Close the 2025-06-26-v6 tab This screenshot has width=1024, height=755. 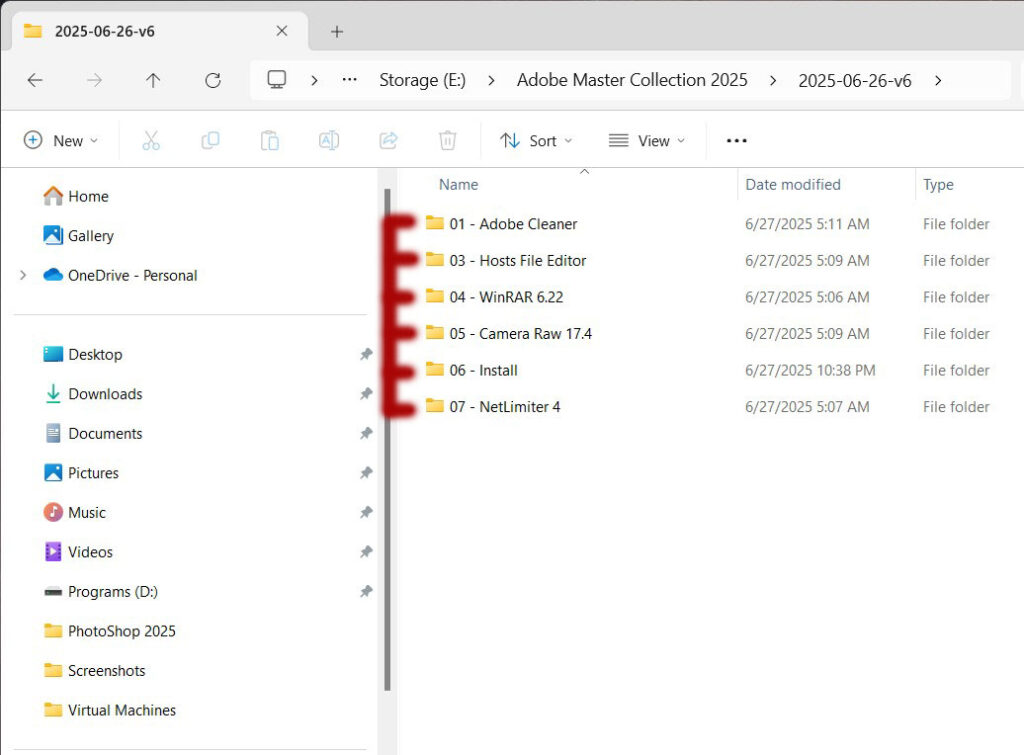pos(282,31)
